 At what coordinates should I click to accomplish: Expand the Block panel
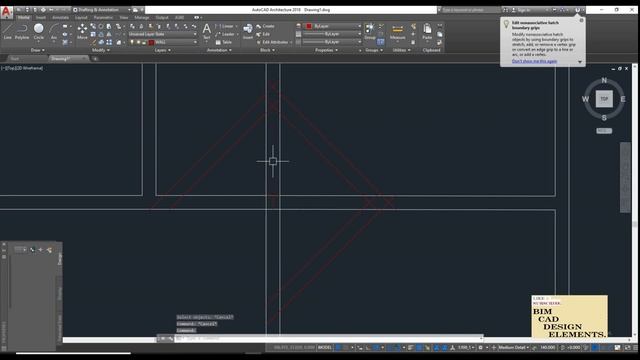267,50
